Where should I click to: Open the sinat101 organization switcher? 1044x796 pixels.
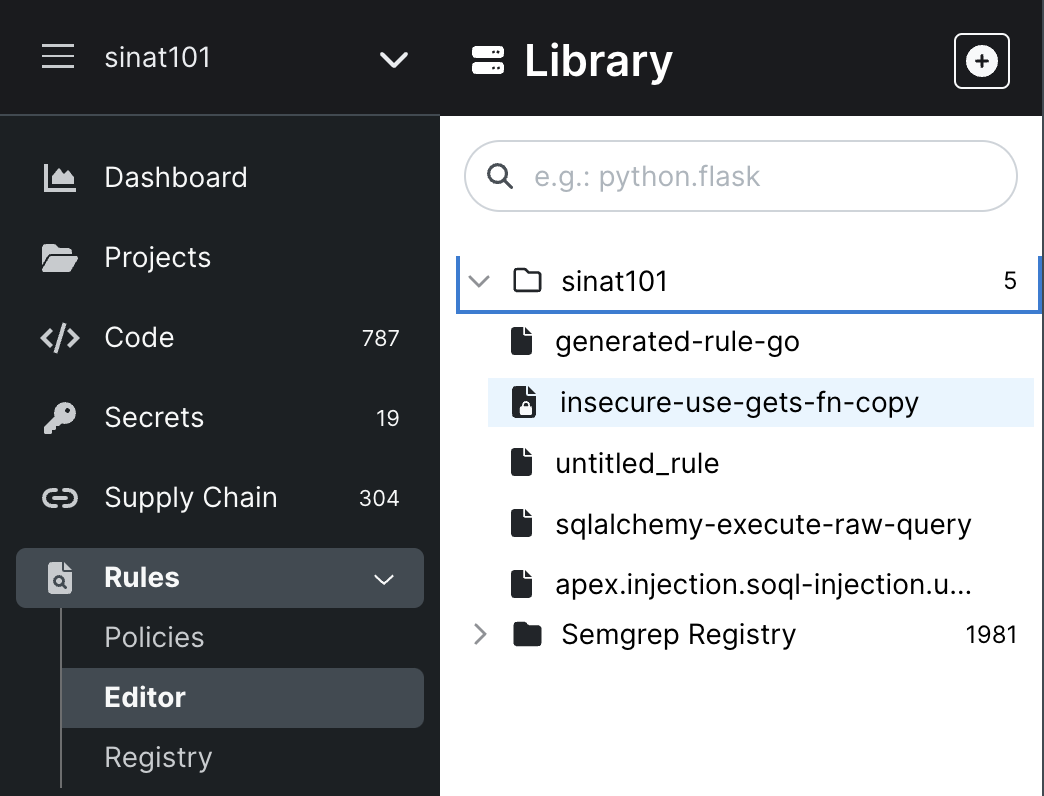pos(393,60)
